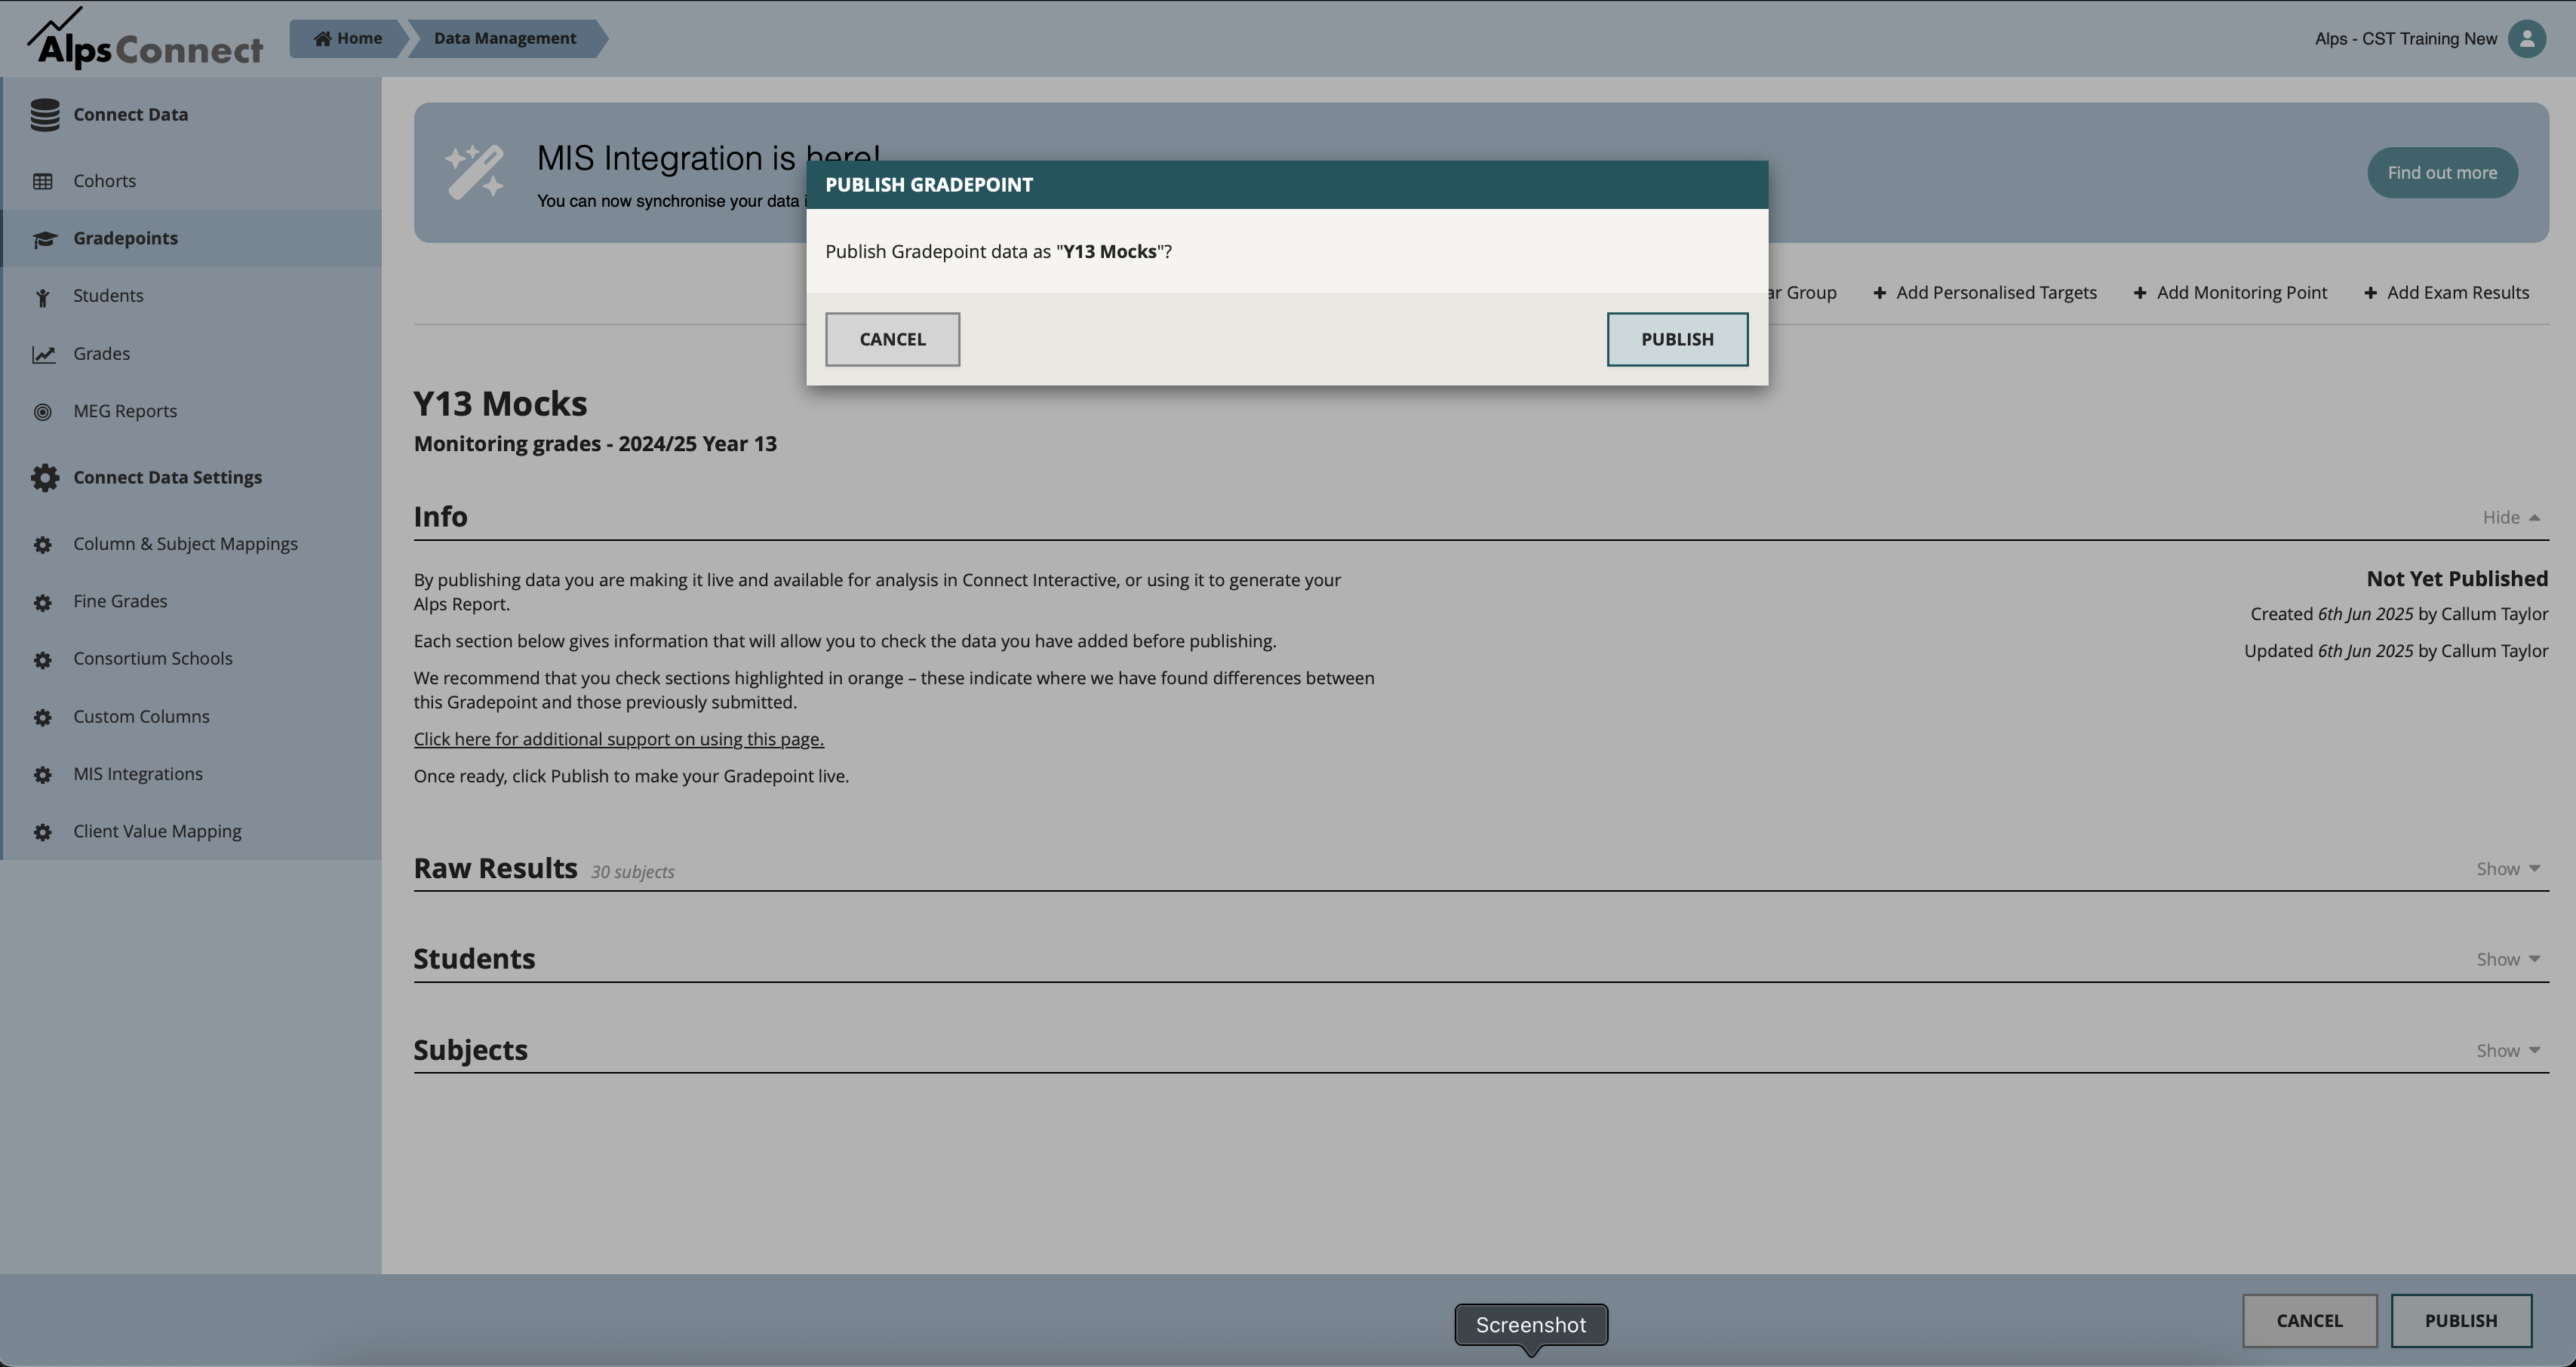Open Custom Columns settings
Screen dimensions: 2576x1367
pyautogui.click(x=191, y=716)
